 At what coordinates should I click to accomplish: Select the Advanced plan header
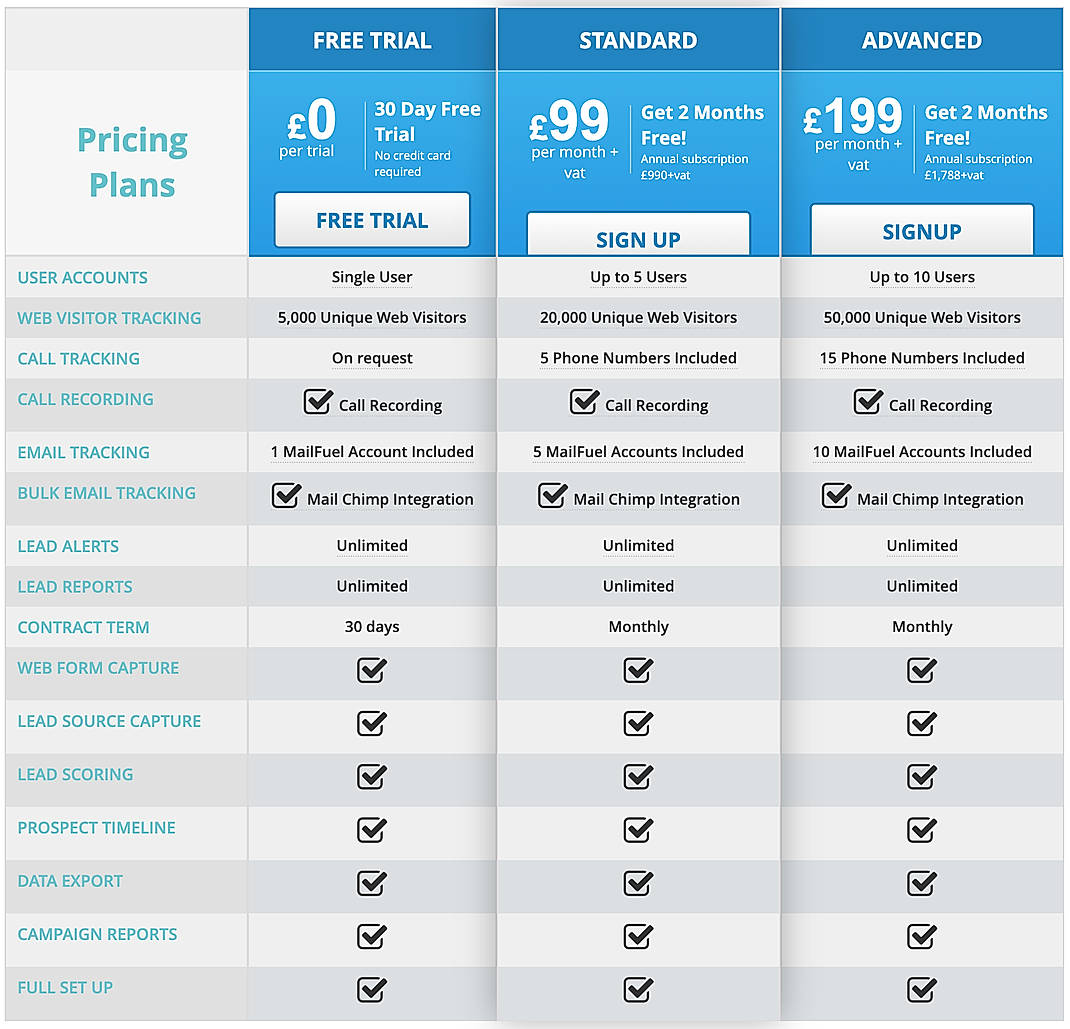[x=922, y=40]
